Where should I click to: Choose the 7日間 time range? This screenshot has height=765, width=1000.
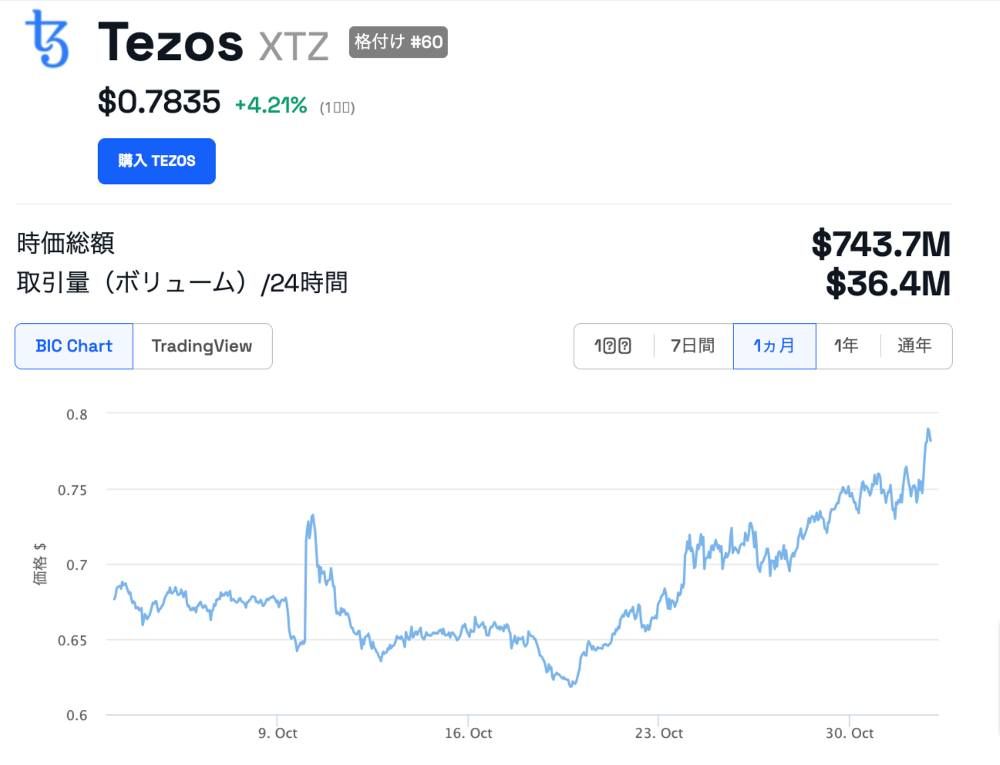coord(692,346)
